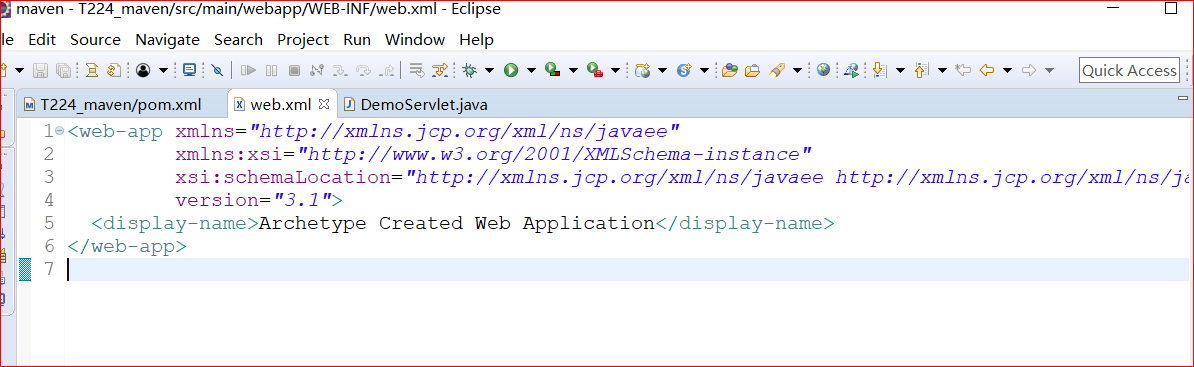
Task: Expand the New Servlet dropdown arrow
Action: click(x=704, y=71)
